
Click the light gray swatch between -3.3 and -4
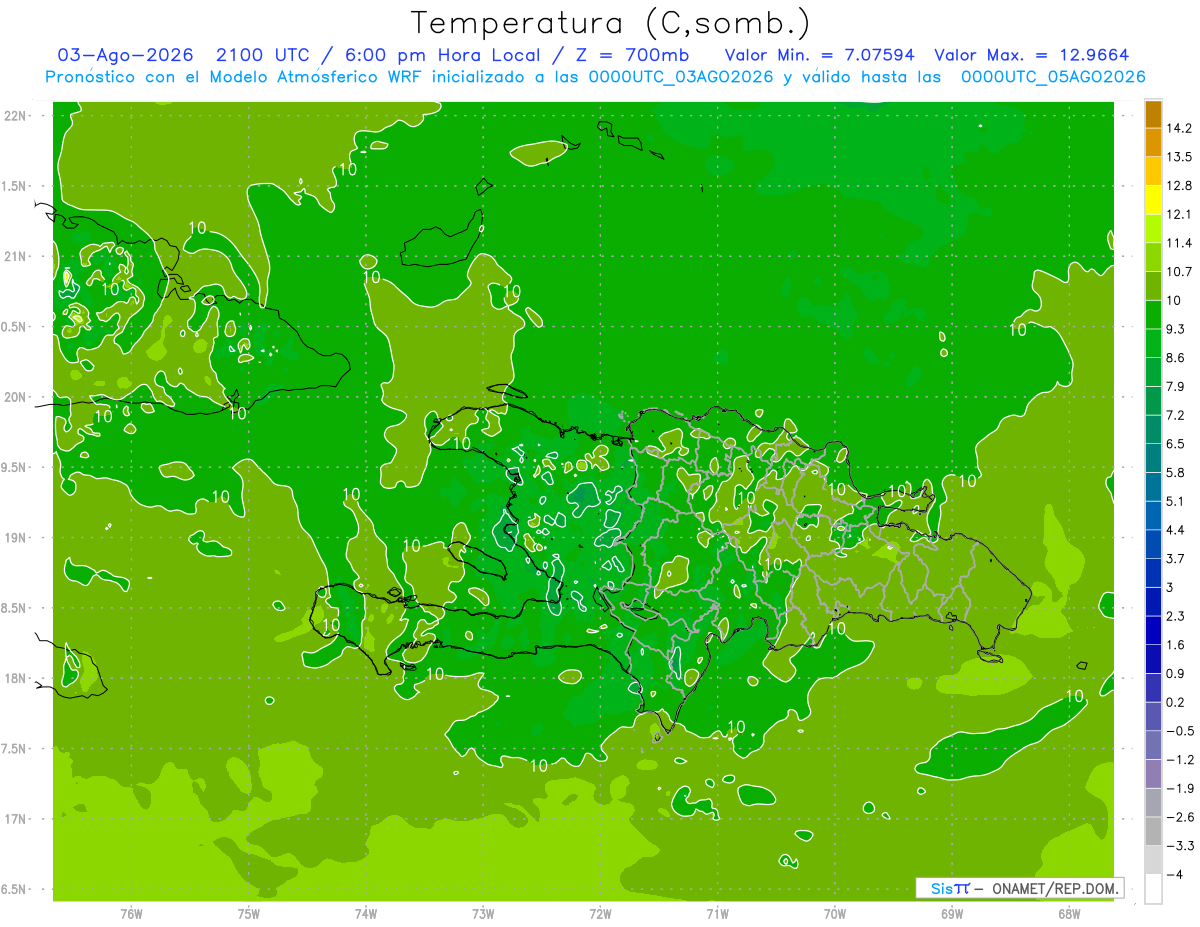coord(1153,860)
